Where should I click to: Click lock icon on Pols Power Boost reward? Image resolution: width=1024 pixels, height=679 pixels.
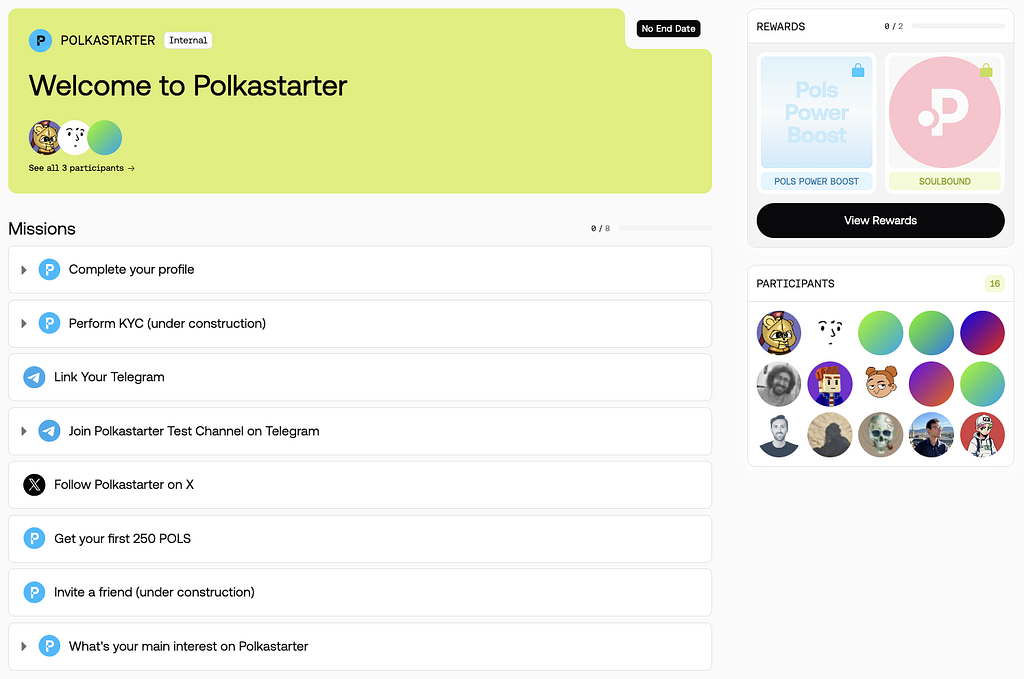tap(858, 70)
